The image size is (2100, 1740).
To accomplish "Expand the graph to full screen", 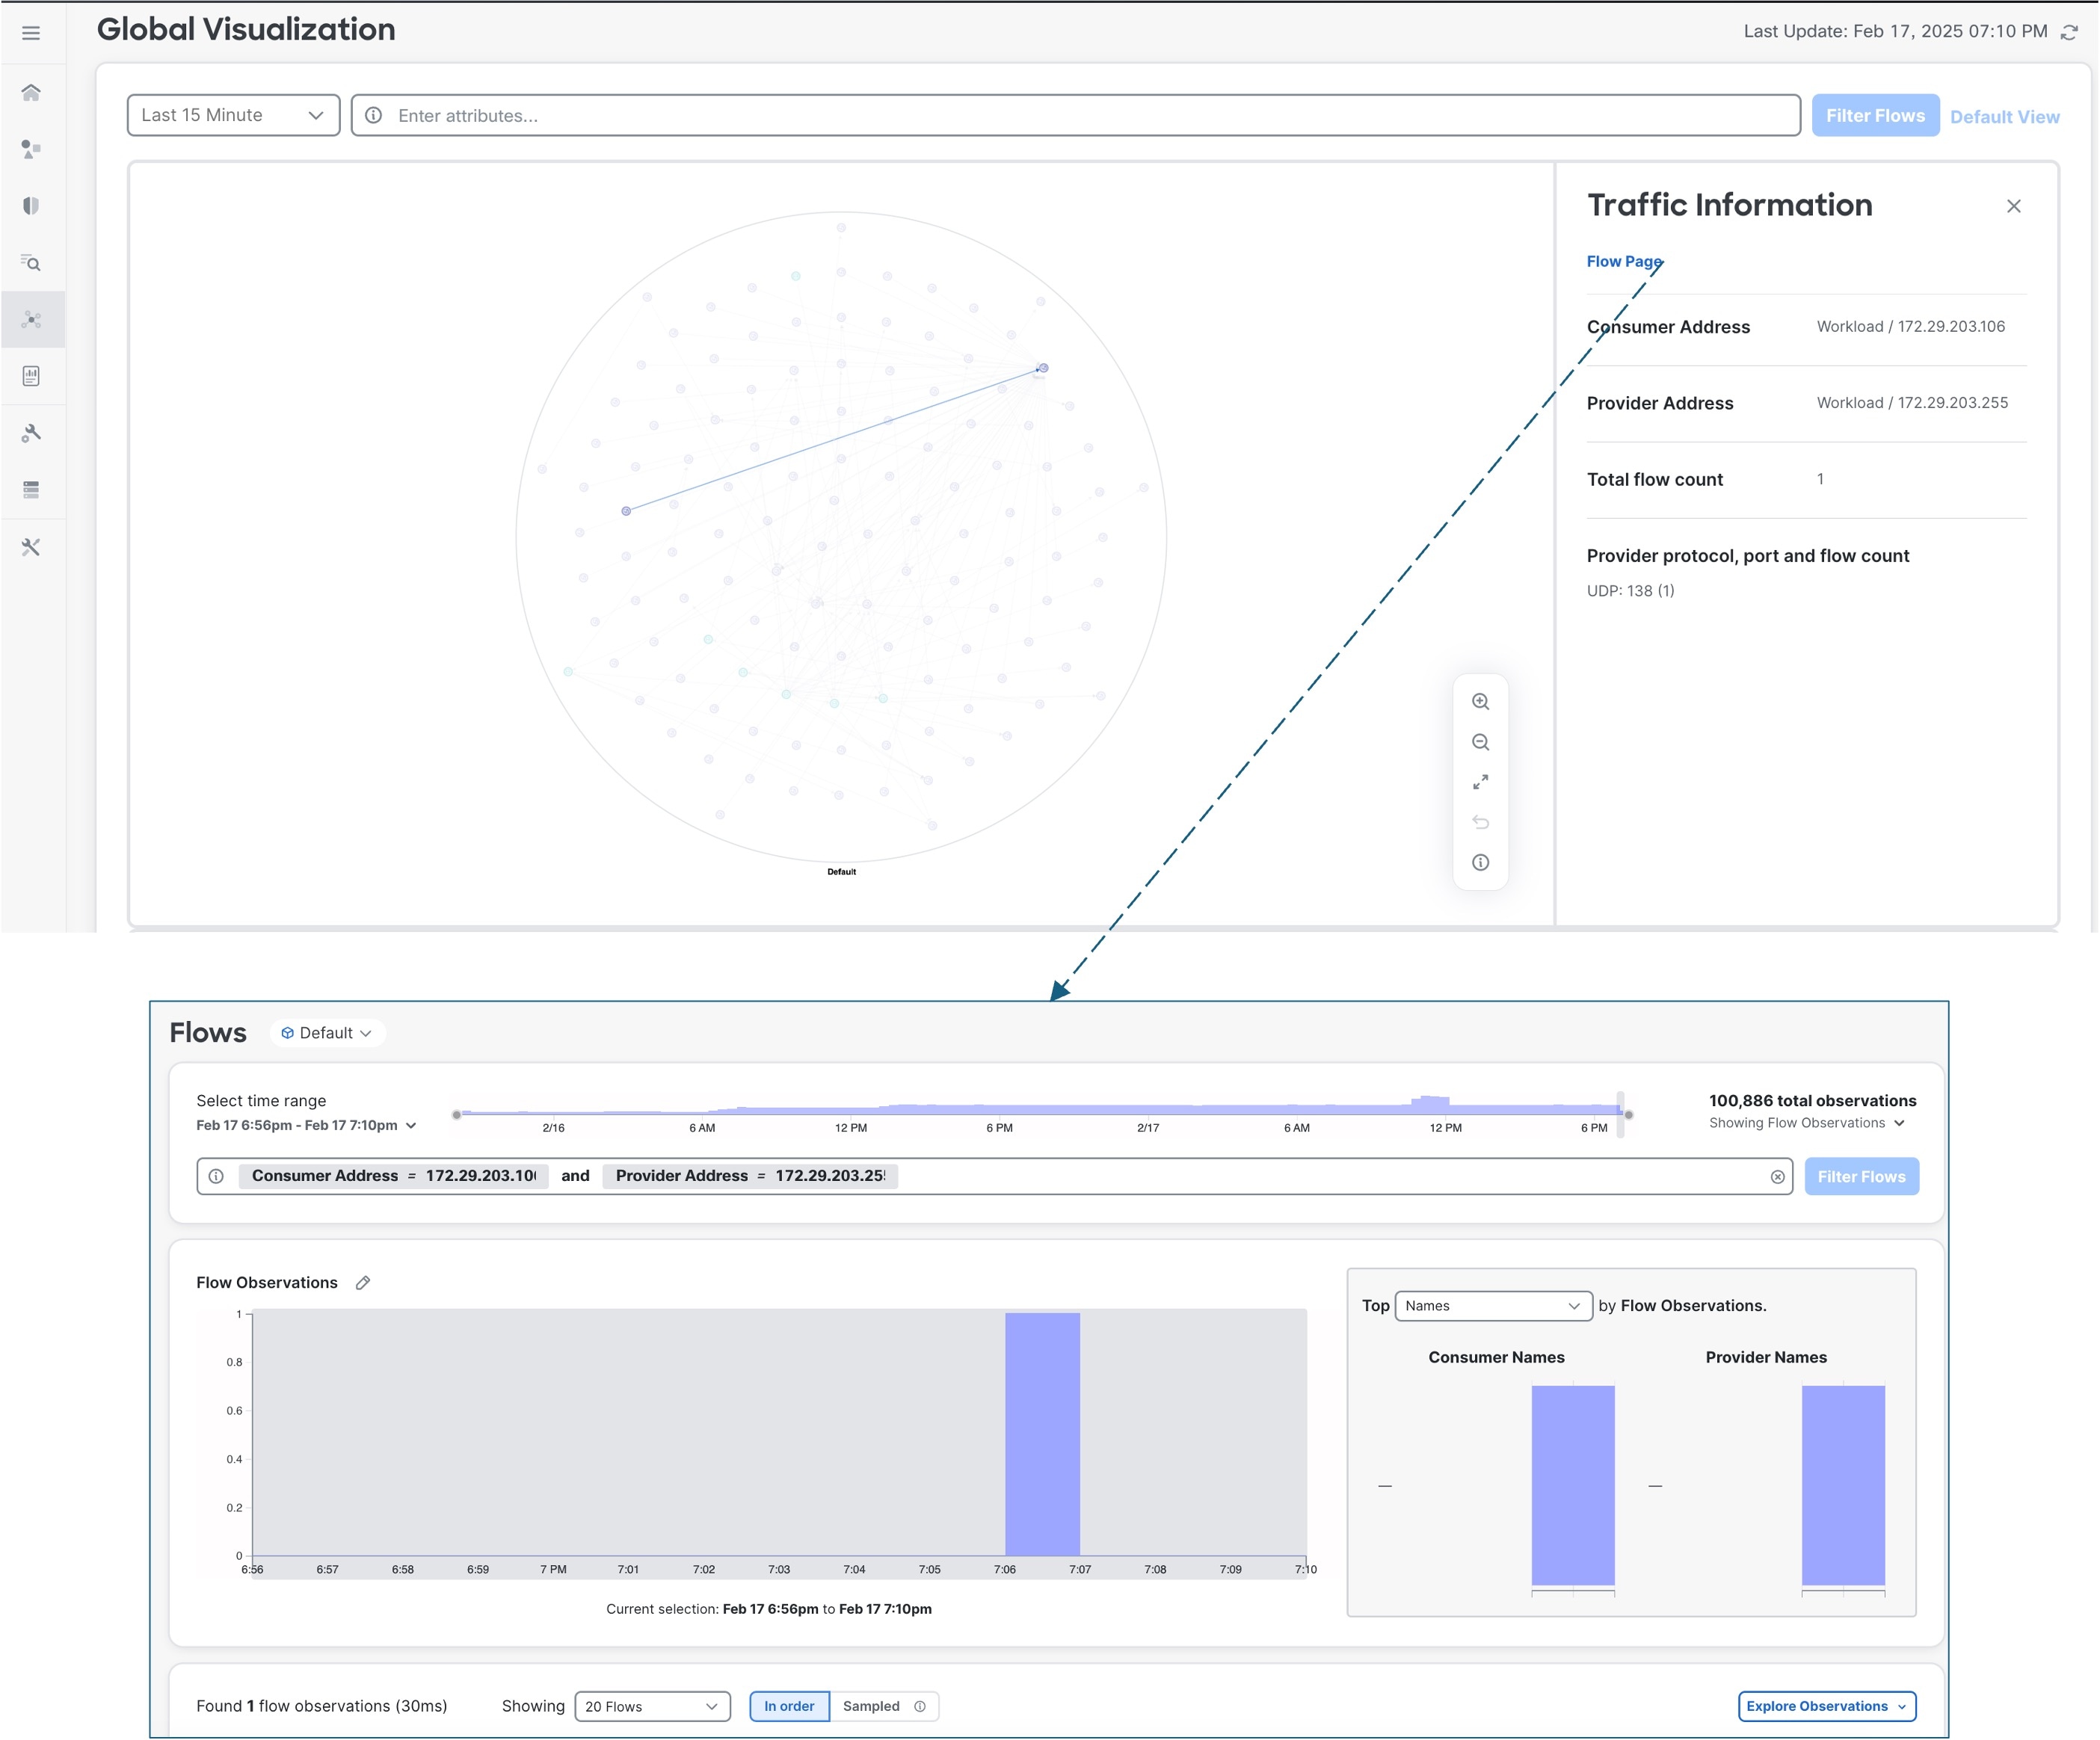I will pyautogui.click(x=1480, y=782).
